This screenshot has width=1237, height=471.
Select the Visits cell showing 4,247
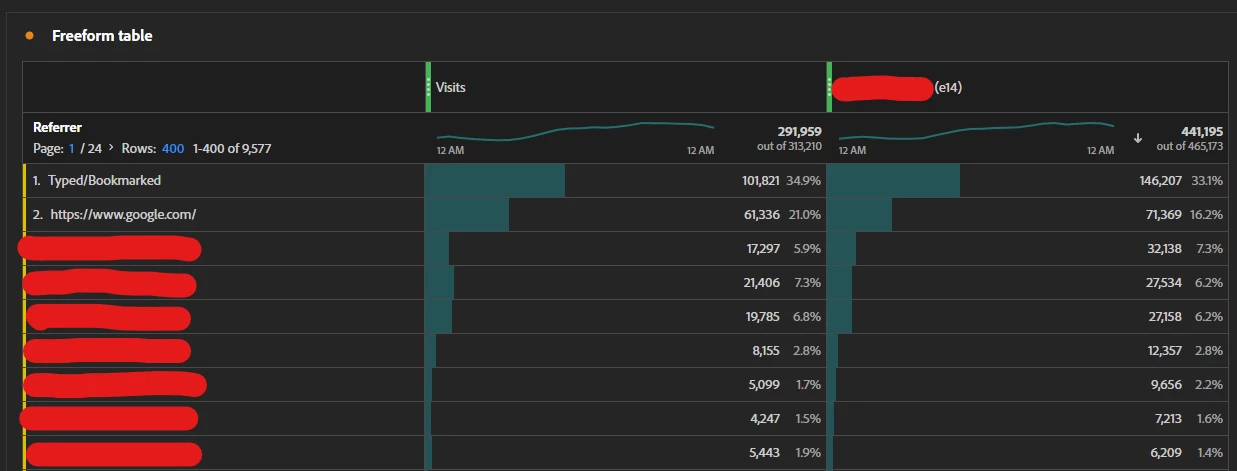pos(626,419)
